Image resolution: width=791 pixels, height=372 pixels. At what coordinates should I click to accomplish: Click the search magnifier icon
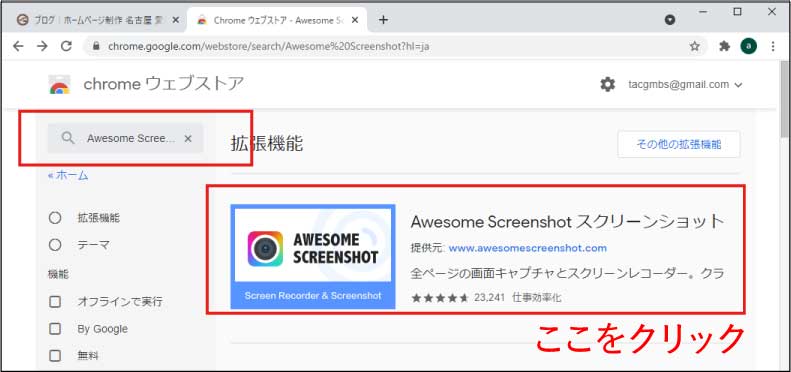point(68,138)
